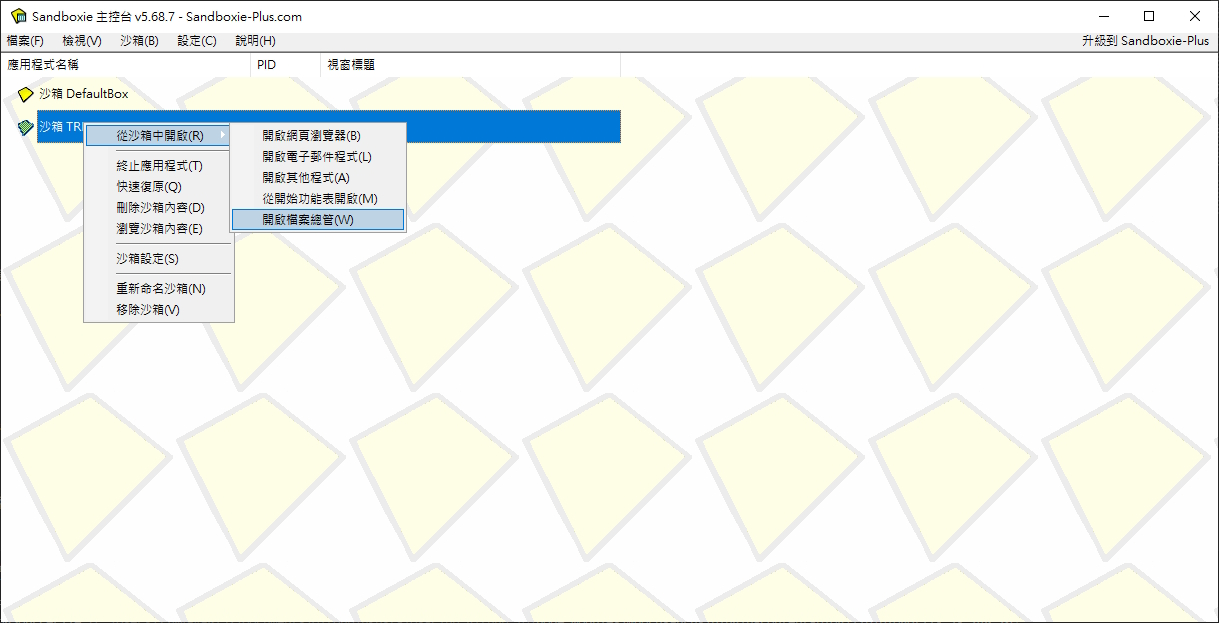Click the Sandboxie title bar app icon

pyautogui.click(x=17, y=16)
